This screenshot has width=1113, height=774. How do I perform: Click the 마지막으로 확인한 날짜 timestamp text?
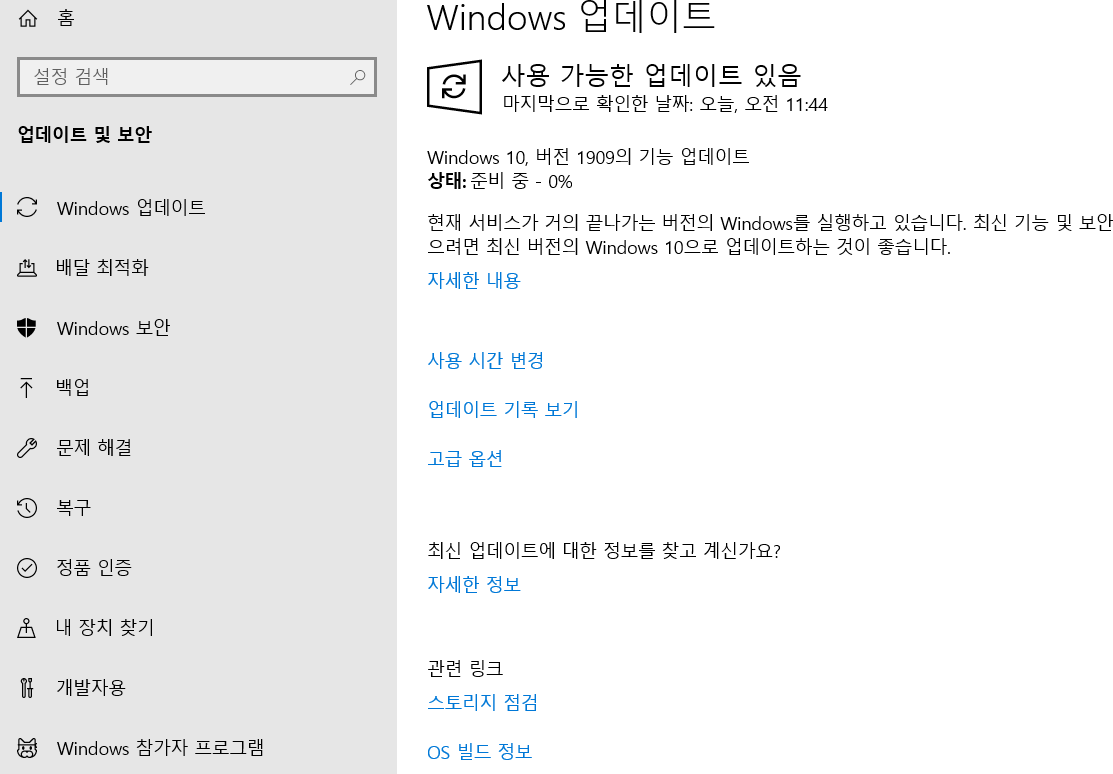[665, 104]
